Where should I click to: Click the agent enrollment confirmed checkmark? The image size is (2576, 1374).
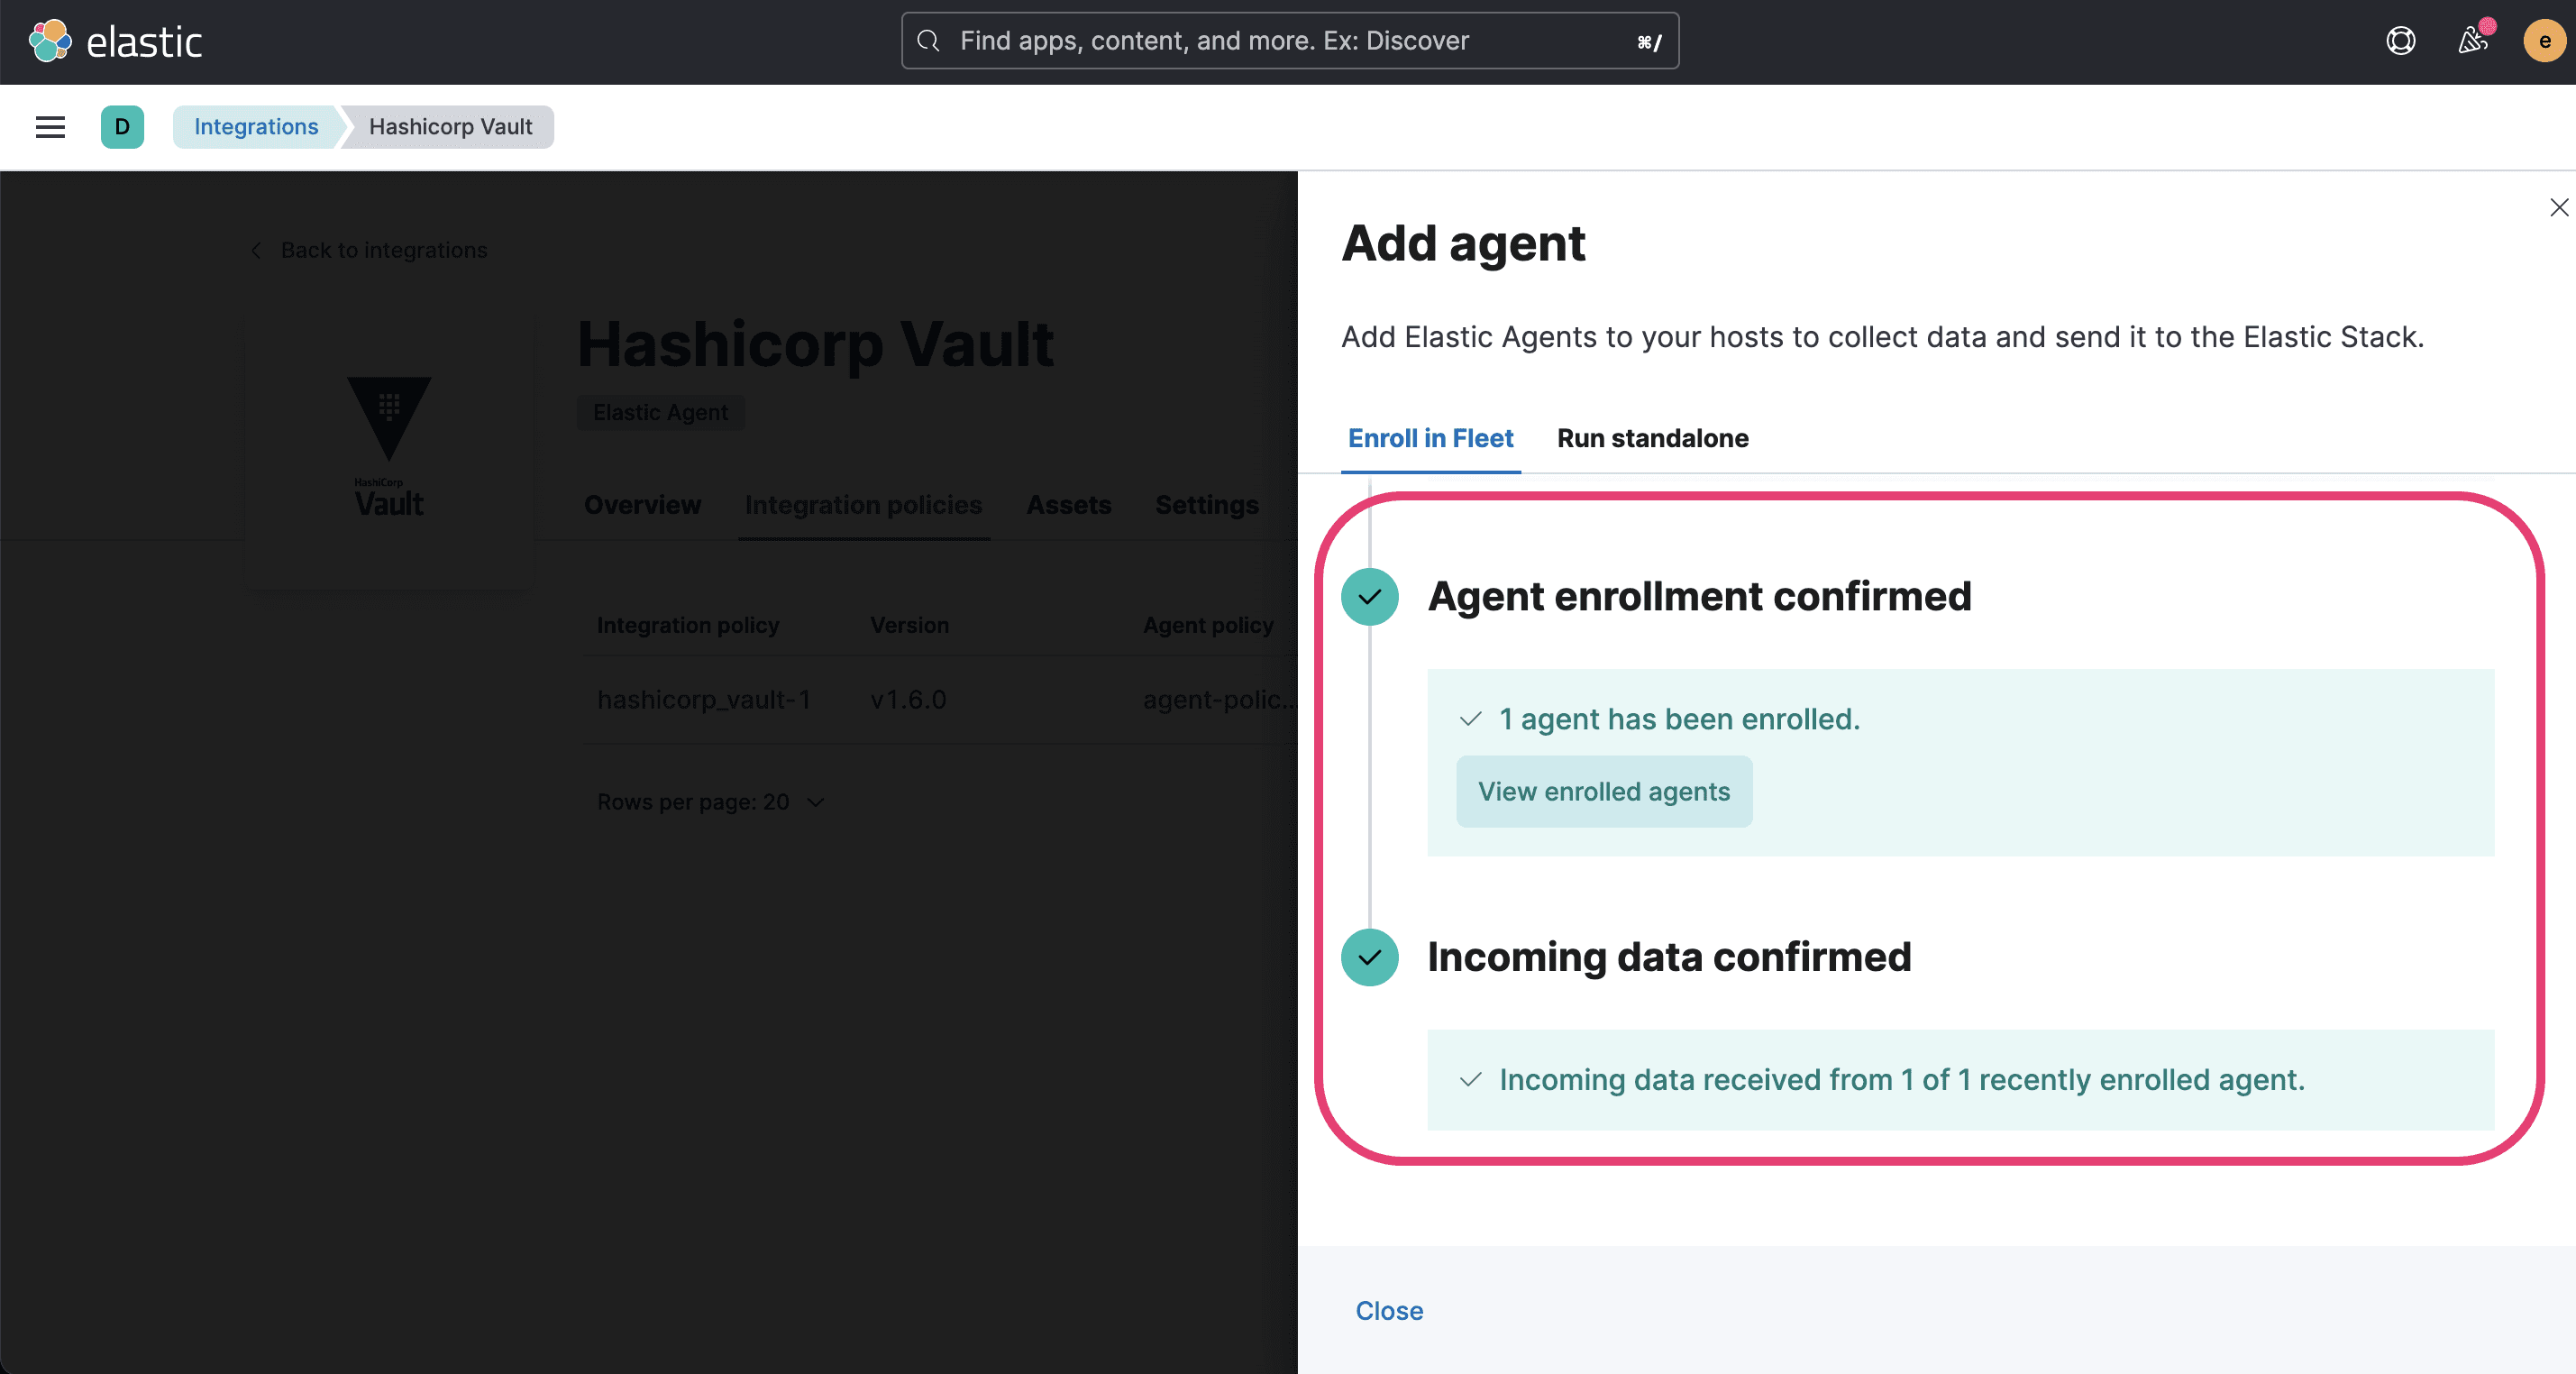coord(1370,595)
